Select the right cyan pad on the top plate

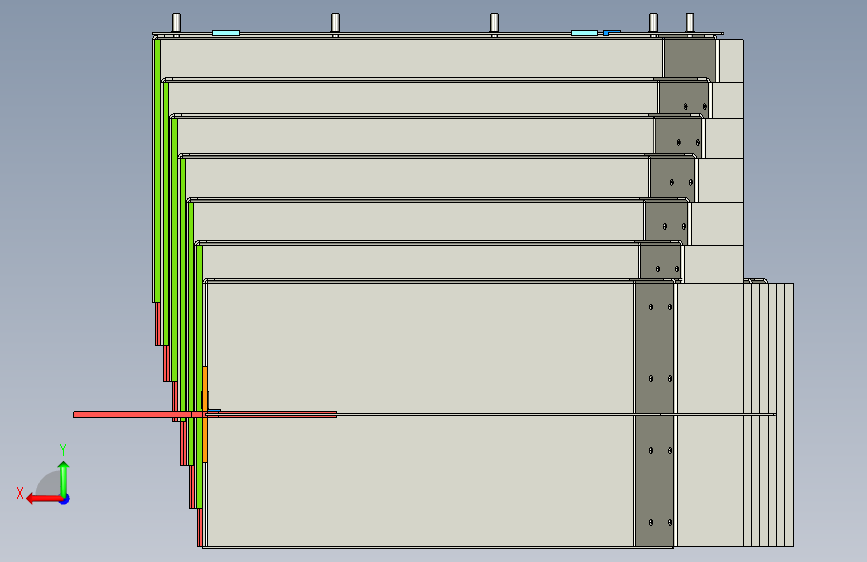click(584, 33)
